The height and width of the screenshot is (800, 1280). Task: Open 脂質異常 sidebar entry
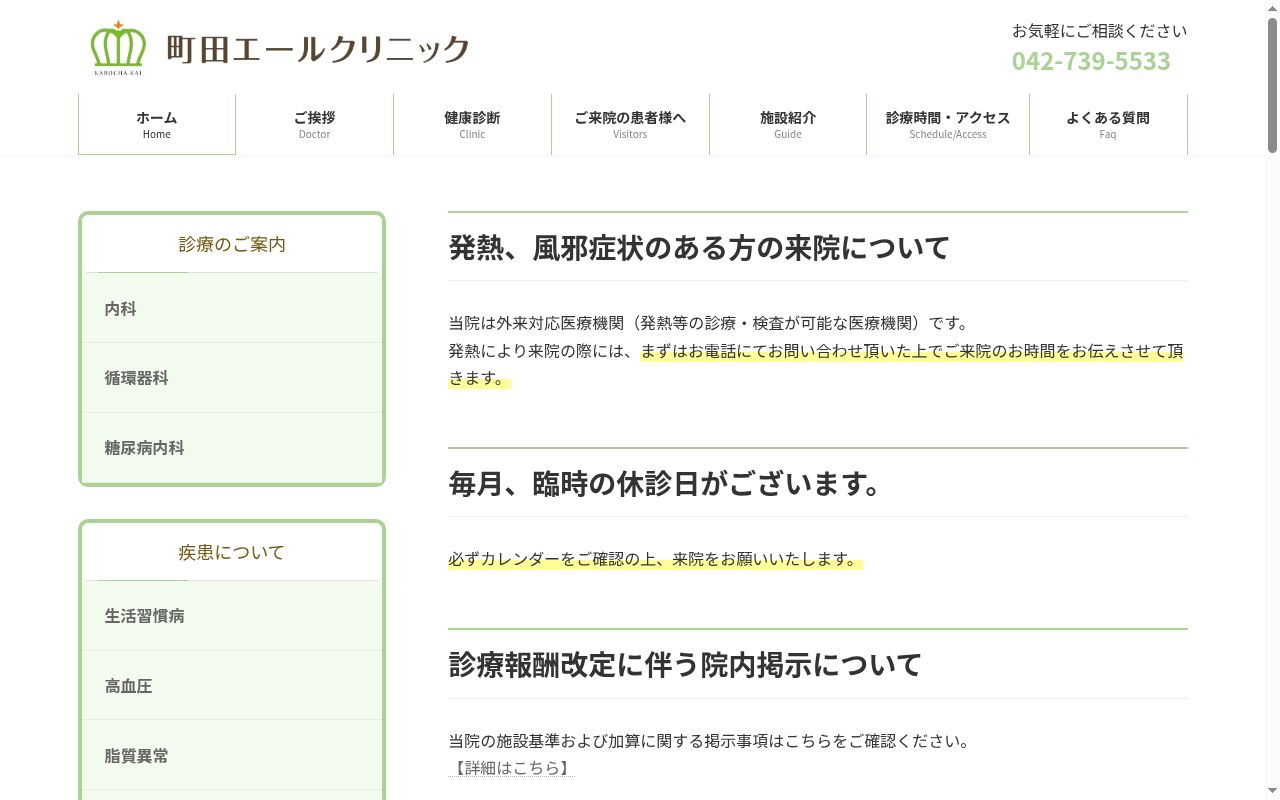pyautogui.click(x=232, y=756)
